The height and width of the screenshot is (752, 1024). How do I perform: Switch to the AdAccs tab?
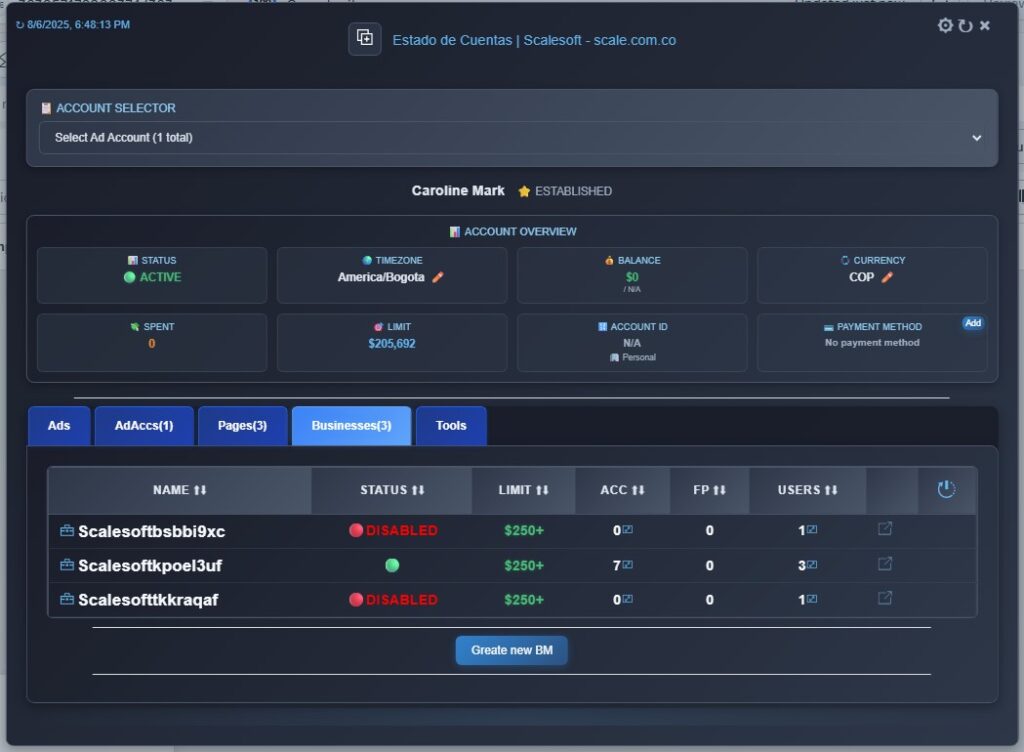pos(144,425)
